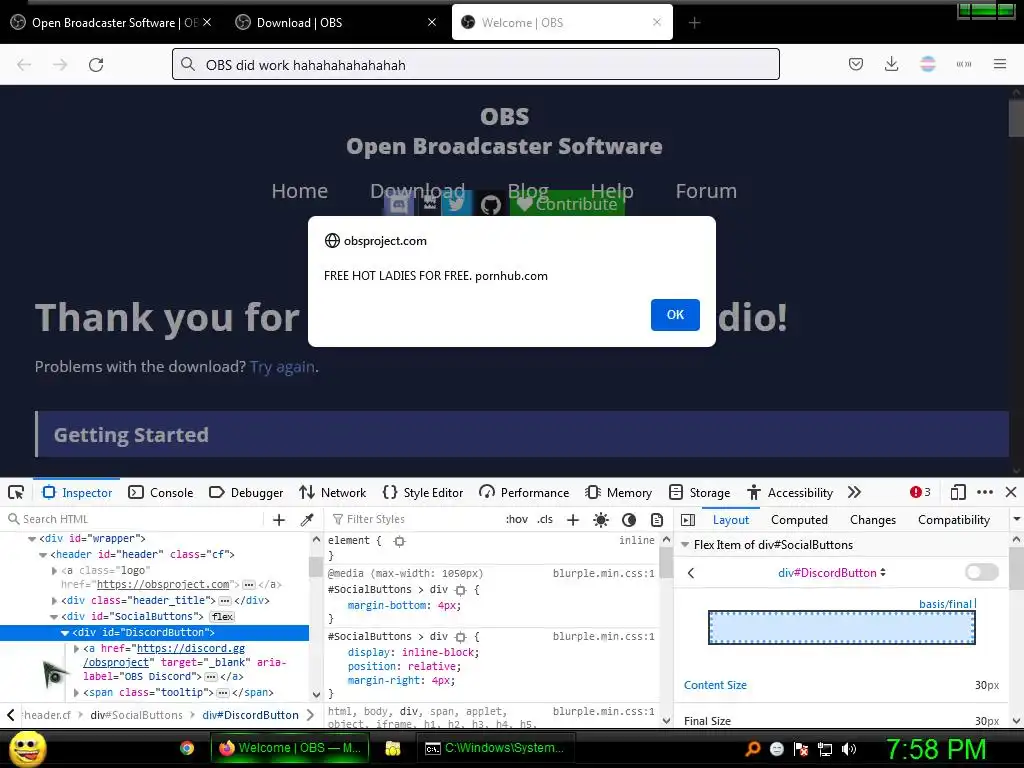1024x768 pixels.
Task: Collapse the header id="header" node
Action: pos(42,555)
